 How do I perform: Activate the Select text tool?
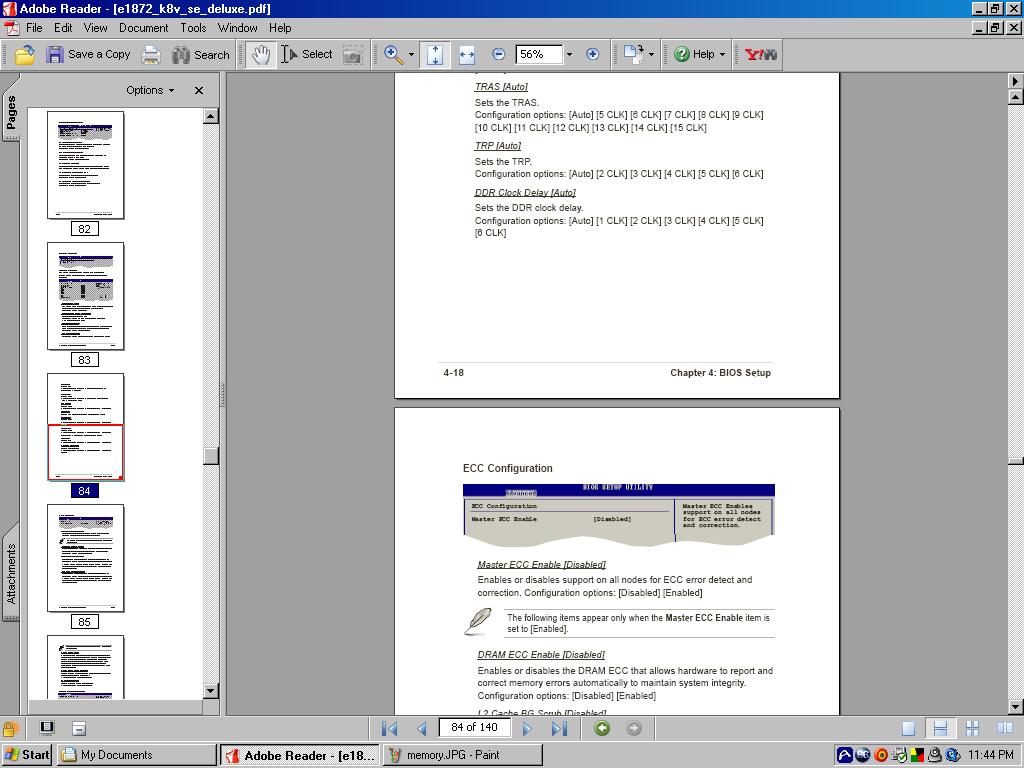coord(307,55)
